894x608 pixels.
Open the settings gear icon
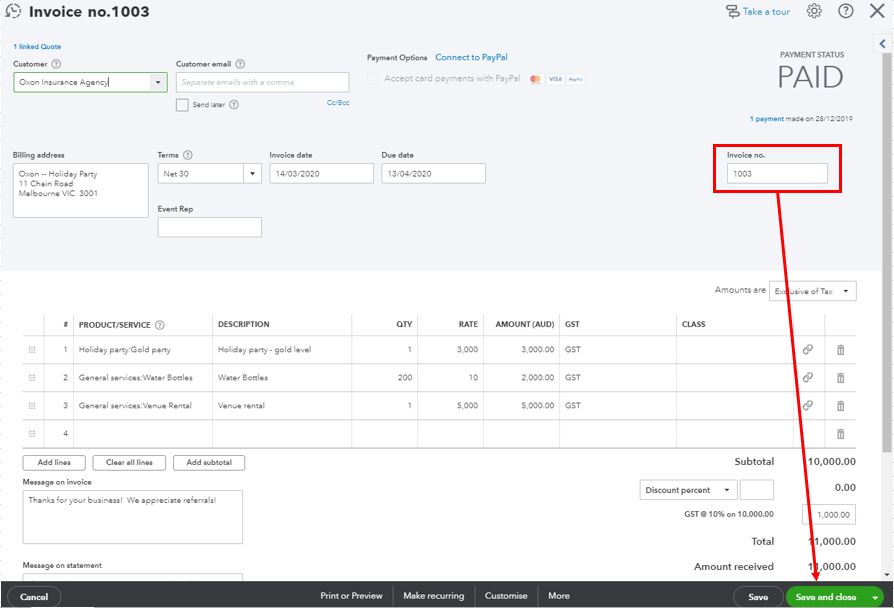(x=814, y=12)
